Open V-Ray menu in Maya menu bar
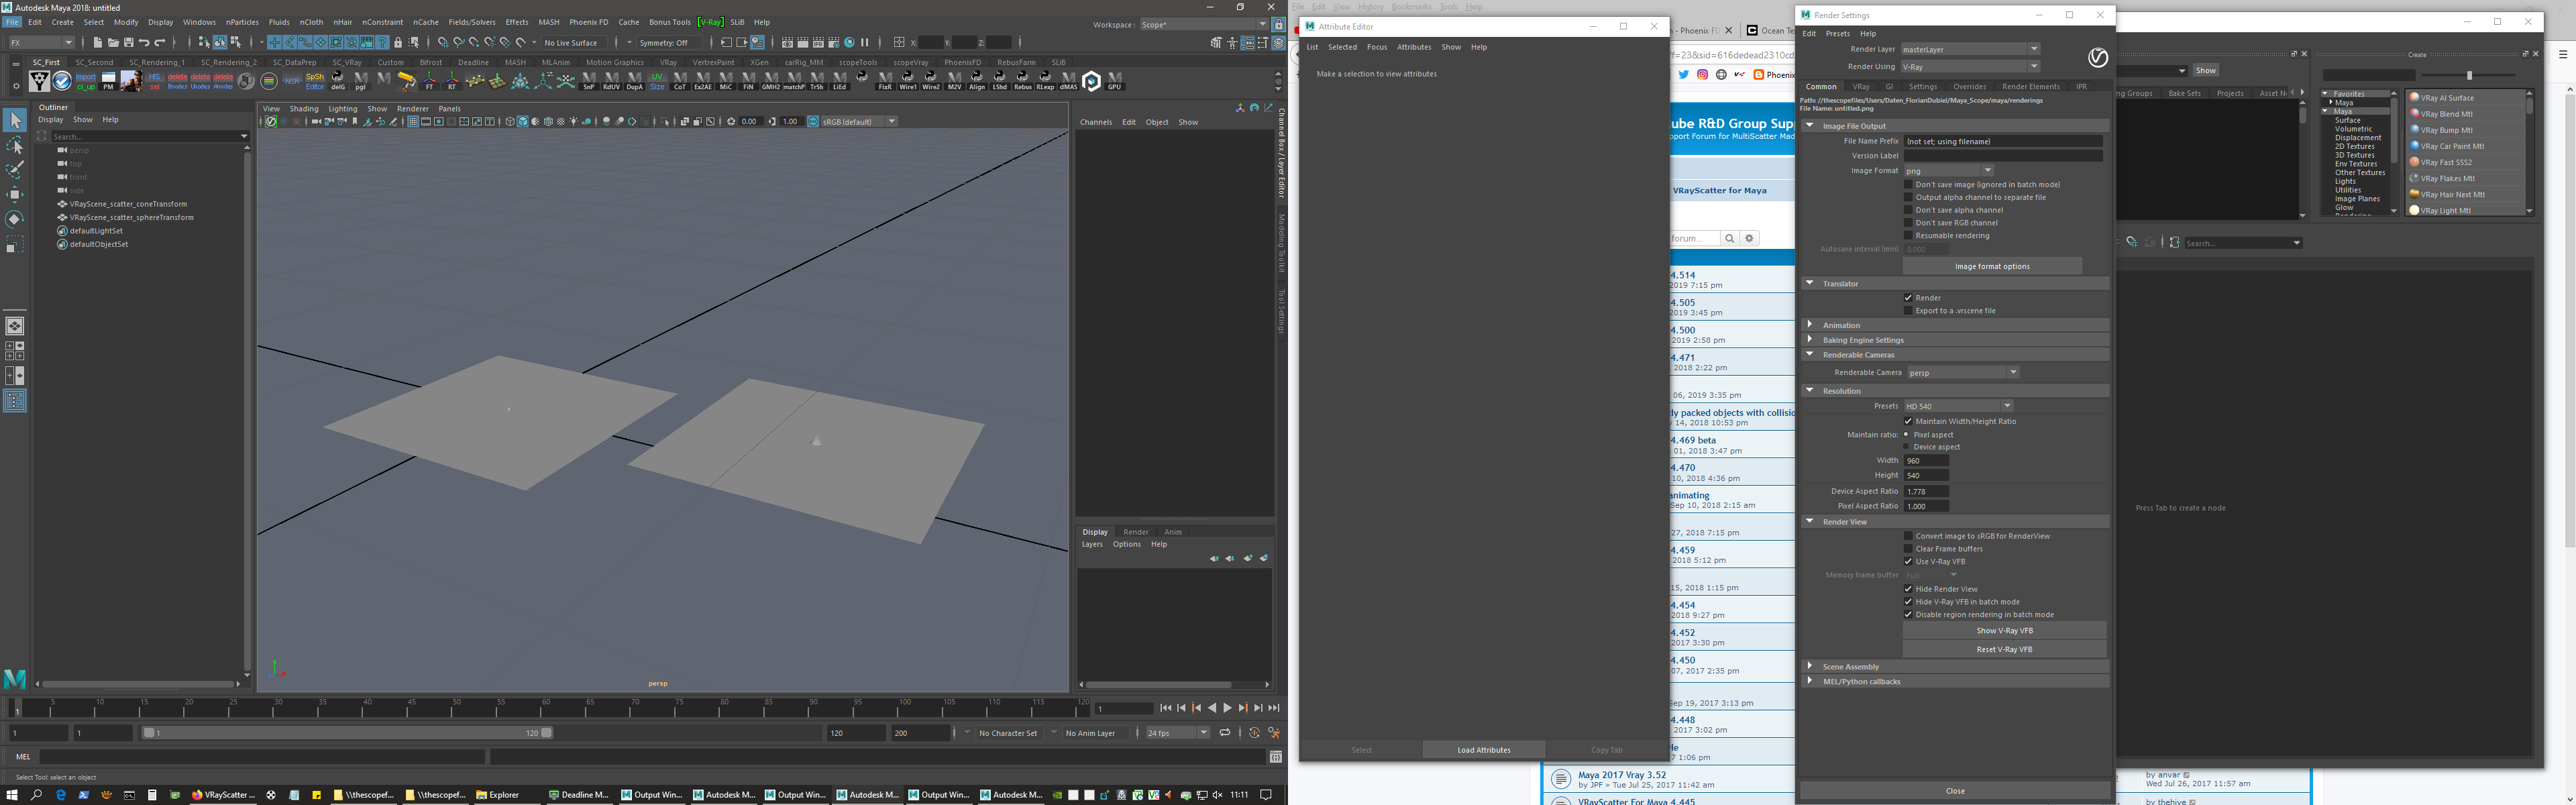2576x805 pixels. [710, 22]
